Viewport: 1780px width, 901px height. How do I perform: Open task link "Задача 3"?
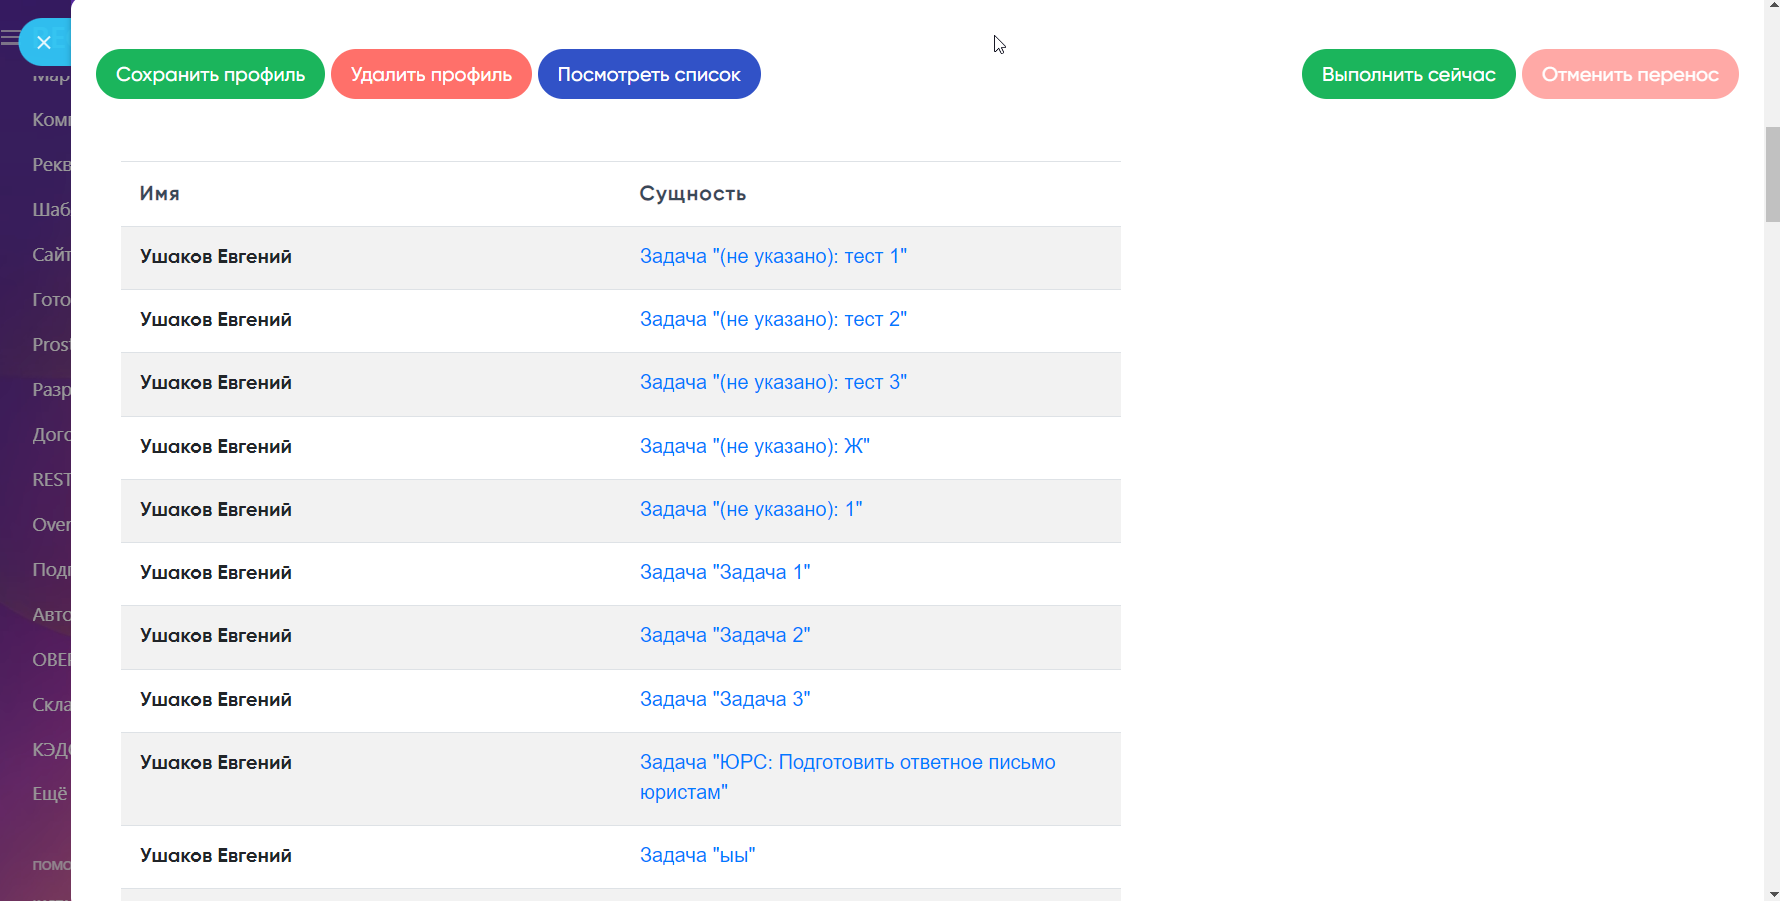coord(725,700)
